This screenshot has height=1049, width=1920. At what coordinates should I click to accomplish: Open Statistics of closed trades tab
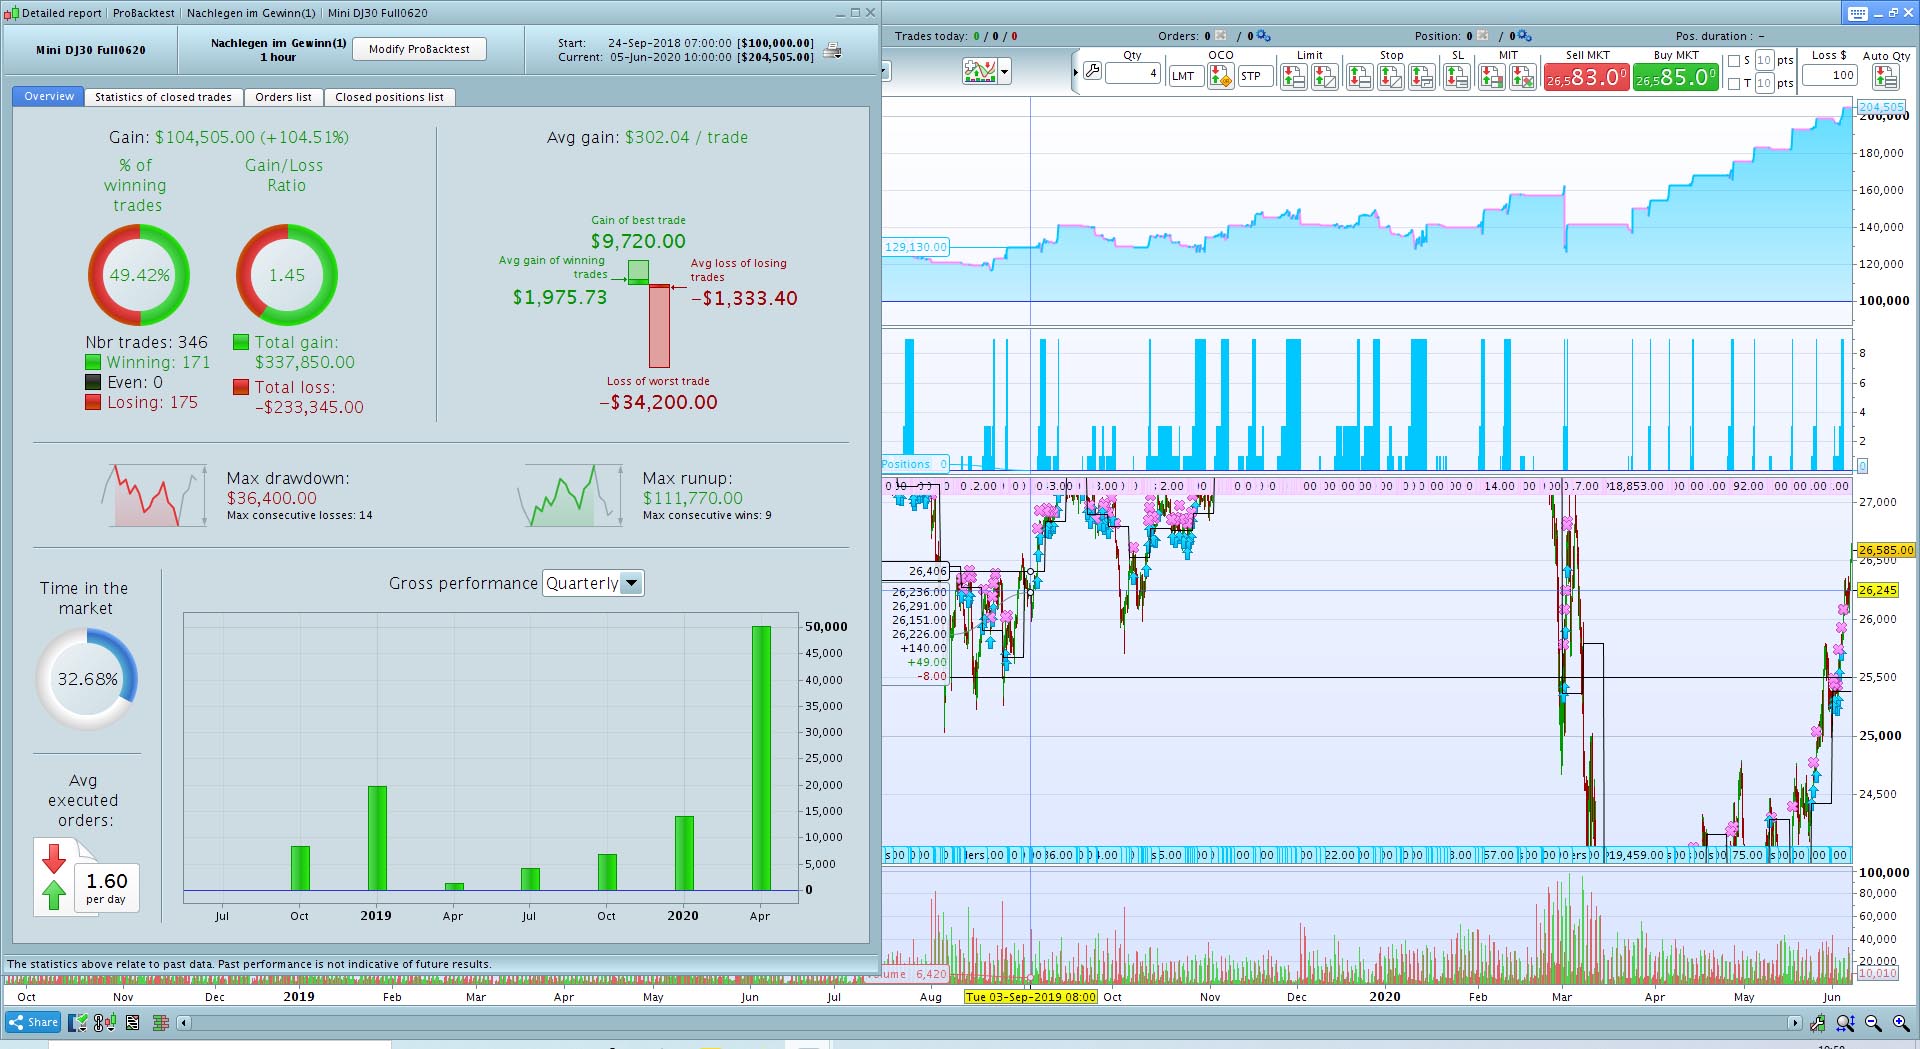click(x=163, y=97)
